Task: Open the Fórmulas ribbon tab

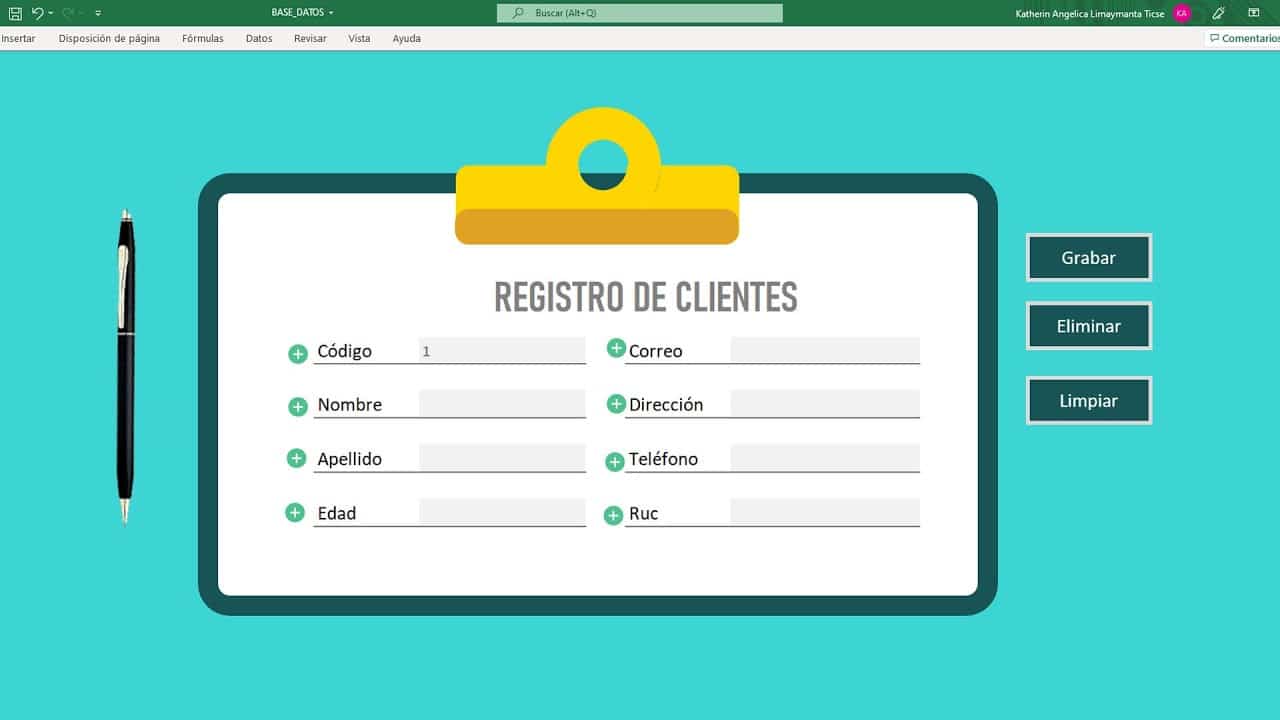Action: tap(203, 38)
